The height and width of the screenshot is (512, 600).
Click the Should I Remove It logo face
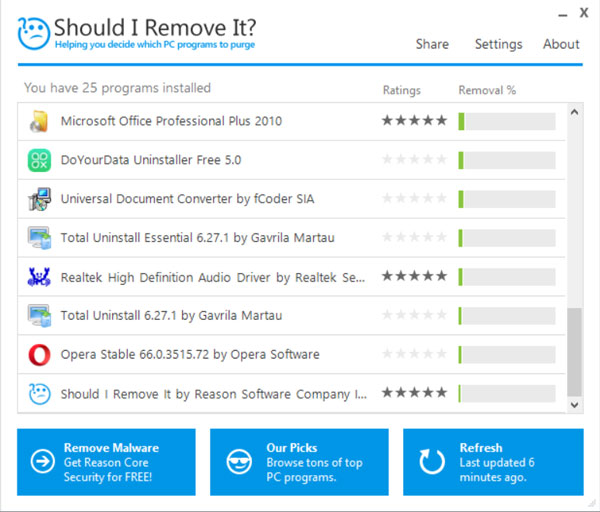(x=34, y=33)
